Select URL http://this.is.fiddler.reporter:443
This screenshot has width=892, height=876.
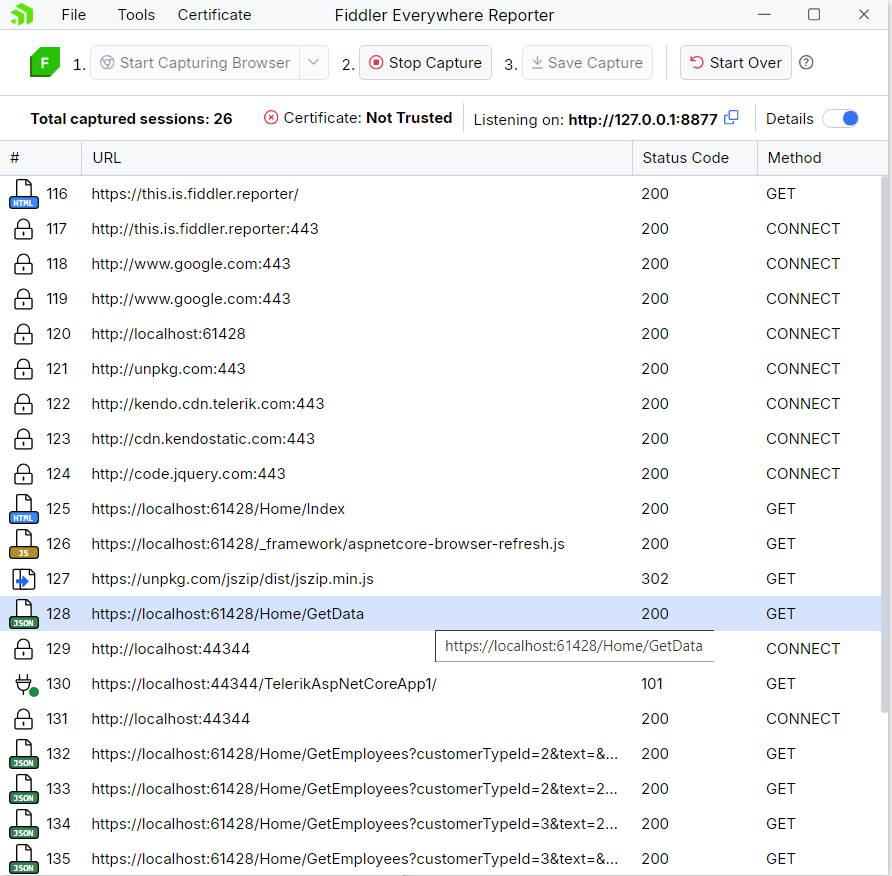point(205,229)
